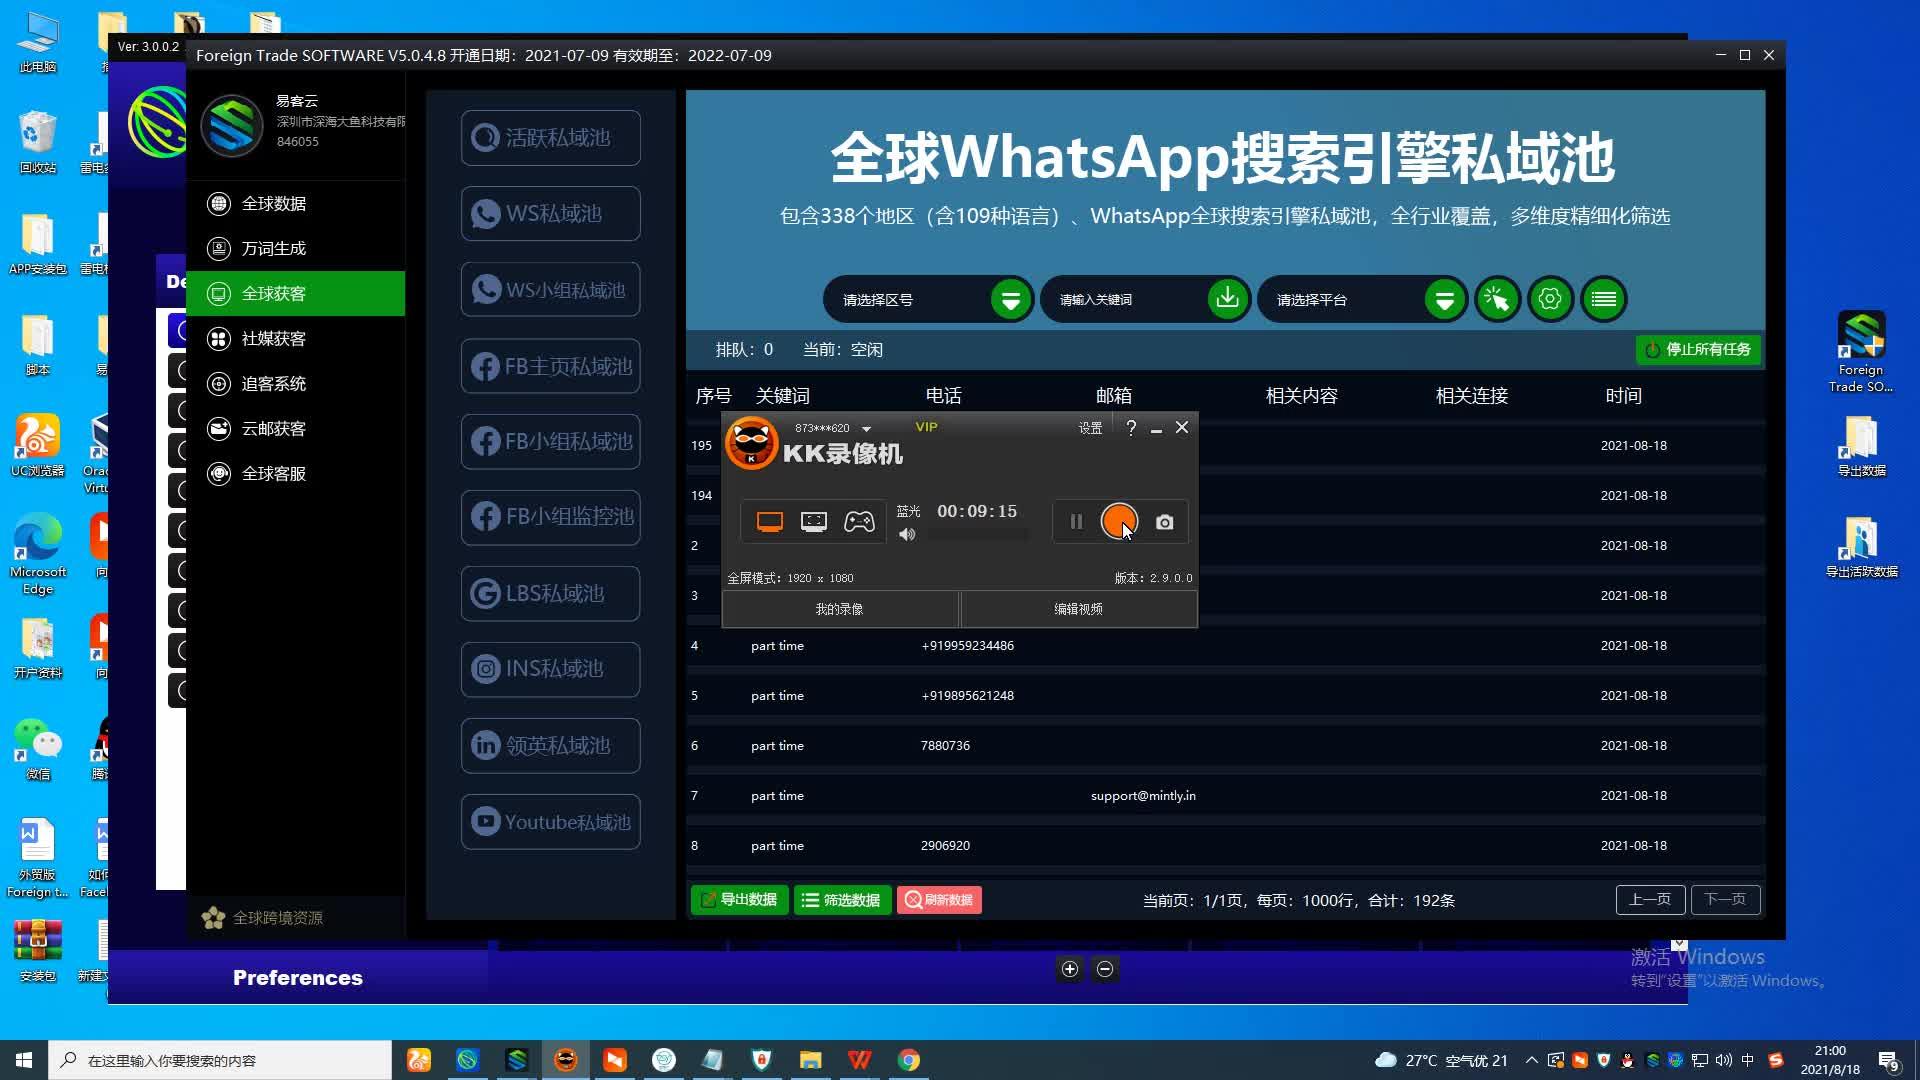Click the green list menu icon
The image size is (1920, 1080).
click(x=1604, y=299)
